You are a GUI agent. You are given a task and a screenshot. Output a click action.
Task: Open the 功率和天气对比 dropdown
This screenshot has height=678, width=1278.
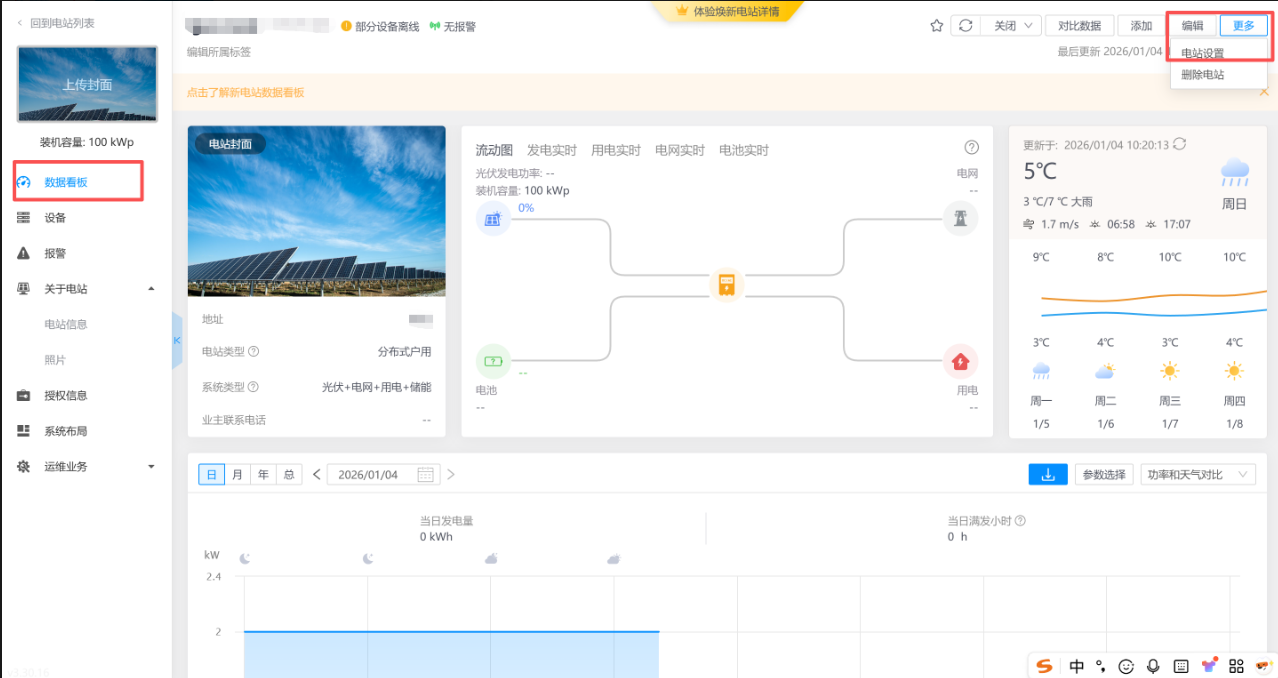(1197, 475)
